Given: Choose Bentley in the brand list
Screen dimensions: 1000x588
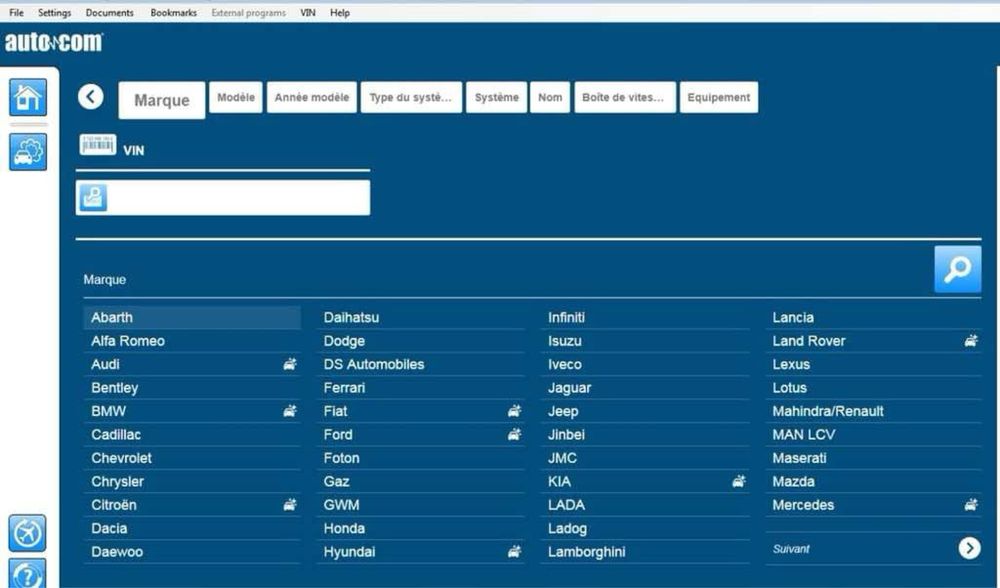Looking at the screenshot, I should coord(192,388).
